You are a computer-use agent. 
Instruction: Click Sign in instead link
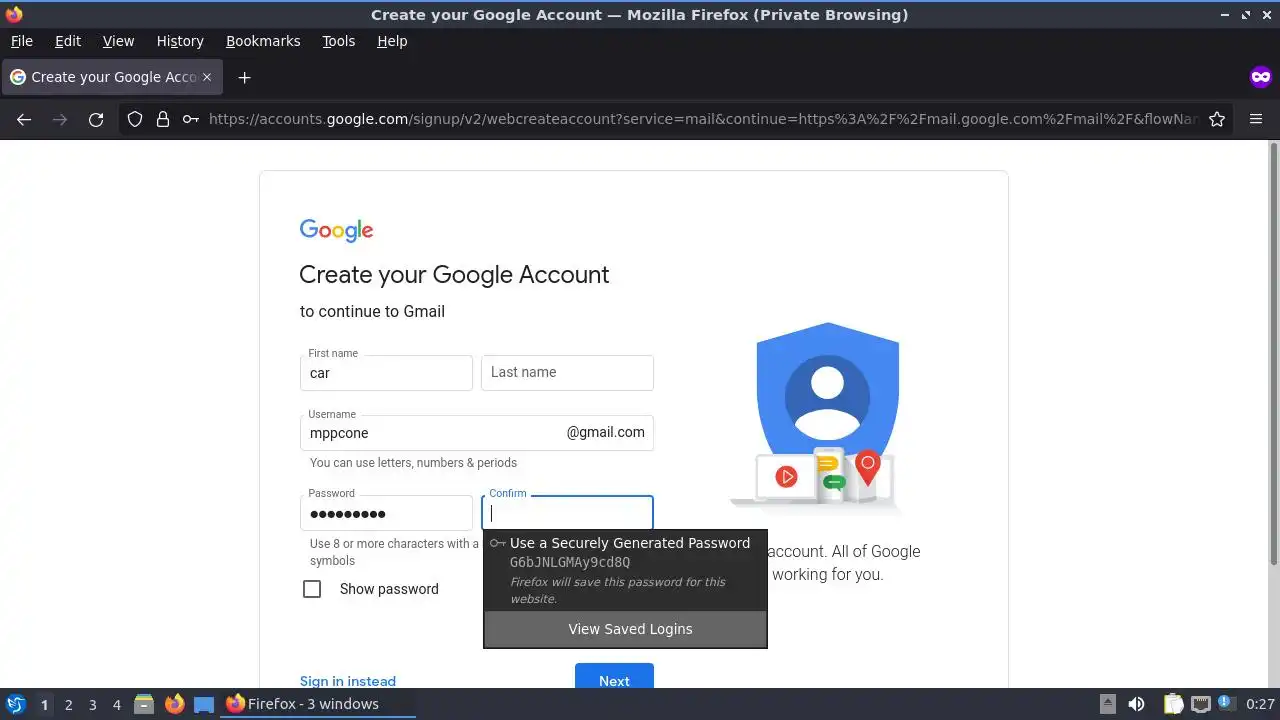point(348,680)
